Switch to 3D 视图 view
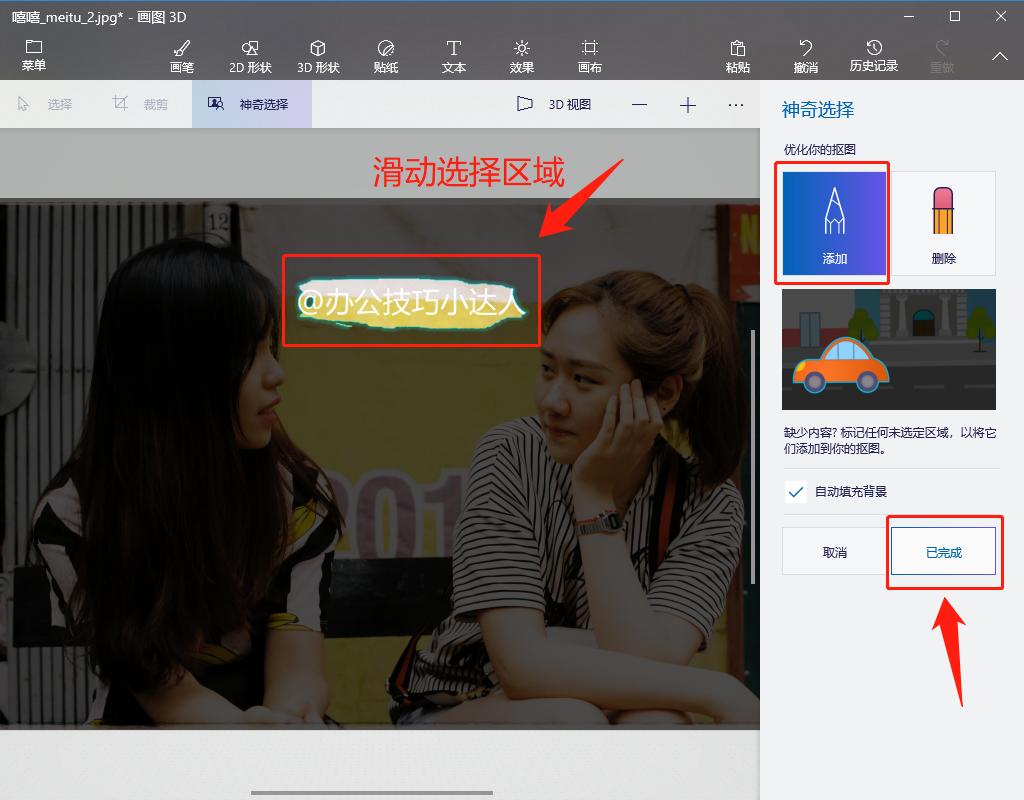 coord(551,104)
